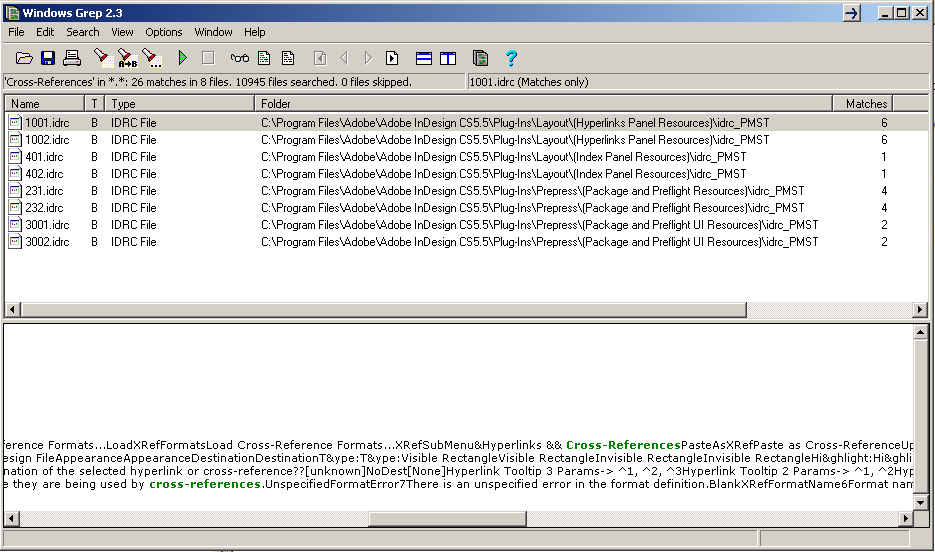
Task: Select the 3001.idrc result row
Action: (466, 225)
